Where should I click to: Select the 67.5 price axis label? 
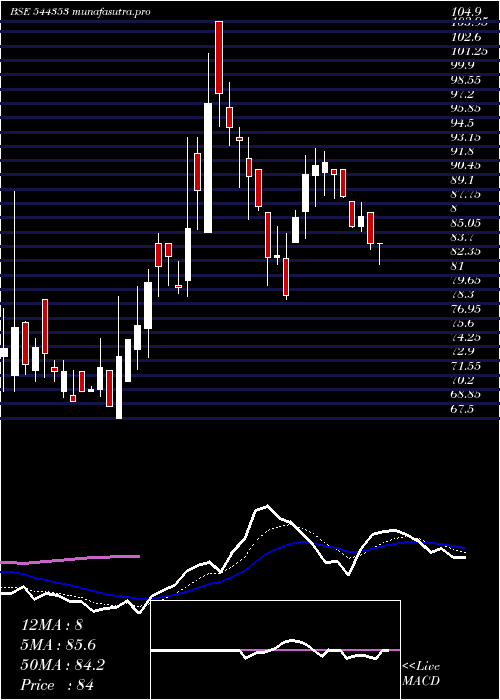tap(463, 409)
